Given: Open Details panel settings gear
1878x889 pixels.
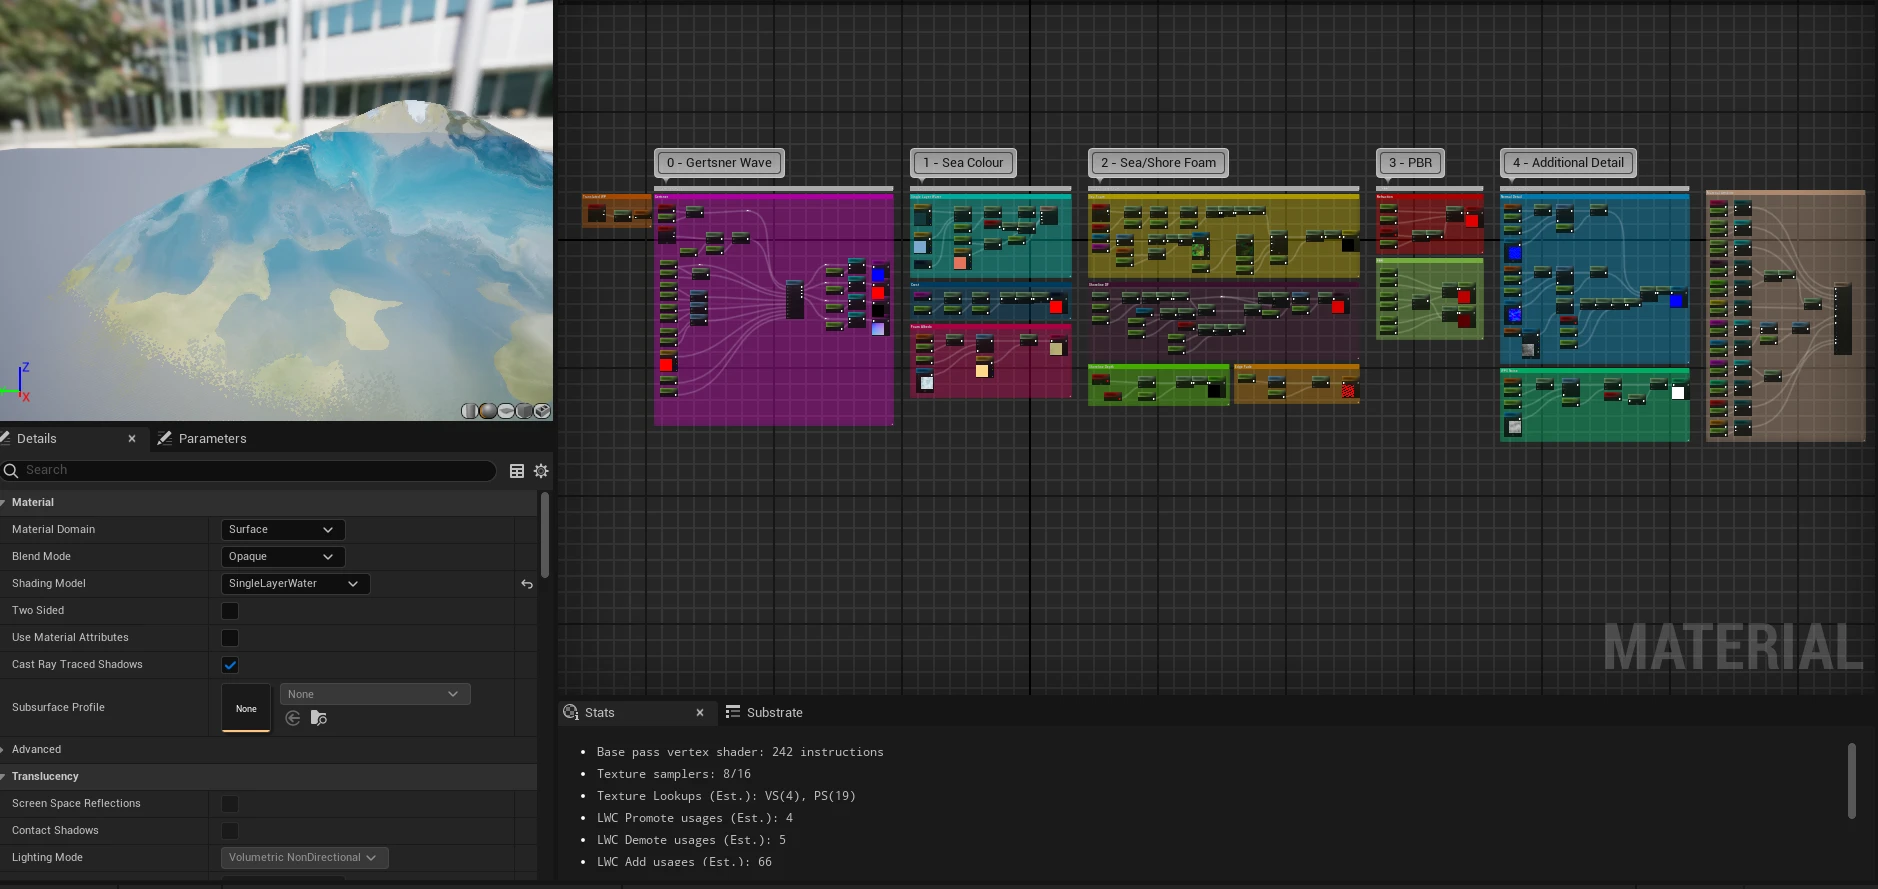Looking at the screenshot, I should click(x=541, y=471).
